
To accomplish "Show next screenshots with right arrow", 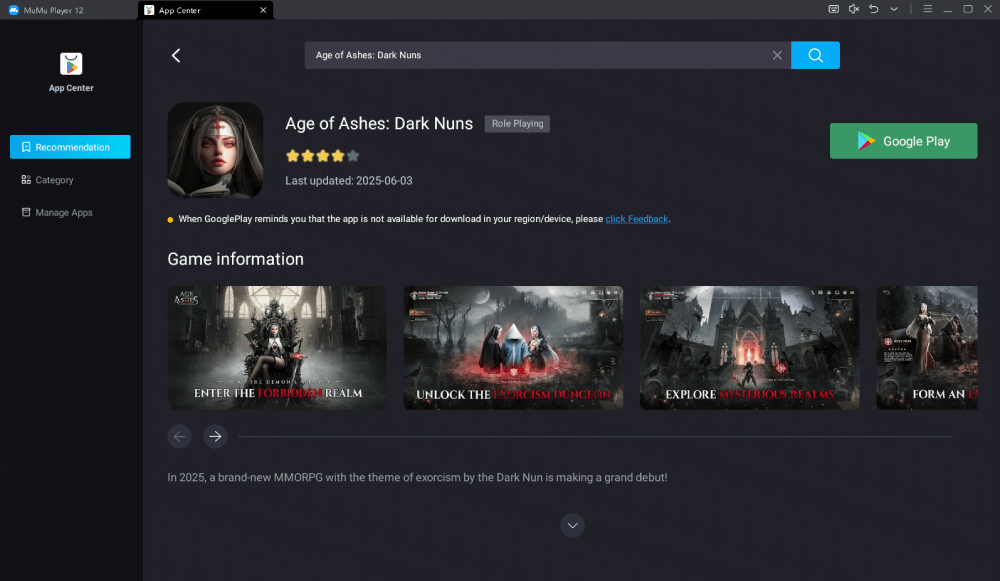I will coord(216,436).
